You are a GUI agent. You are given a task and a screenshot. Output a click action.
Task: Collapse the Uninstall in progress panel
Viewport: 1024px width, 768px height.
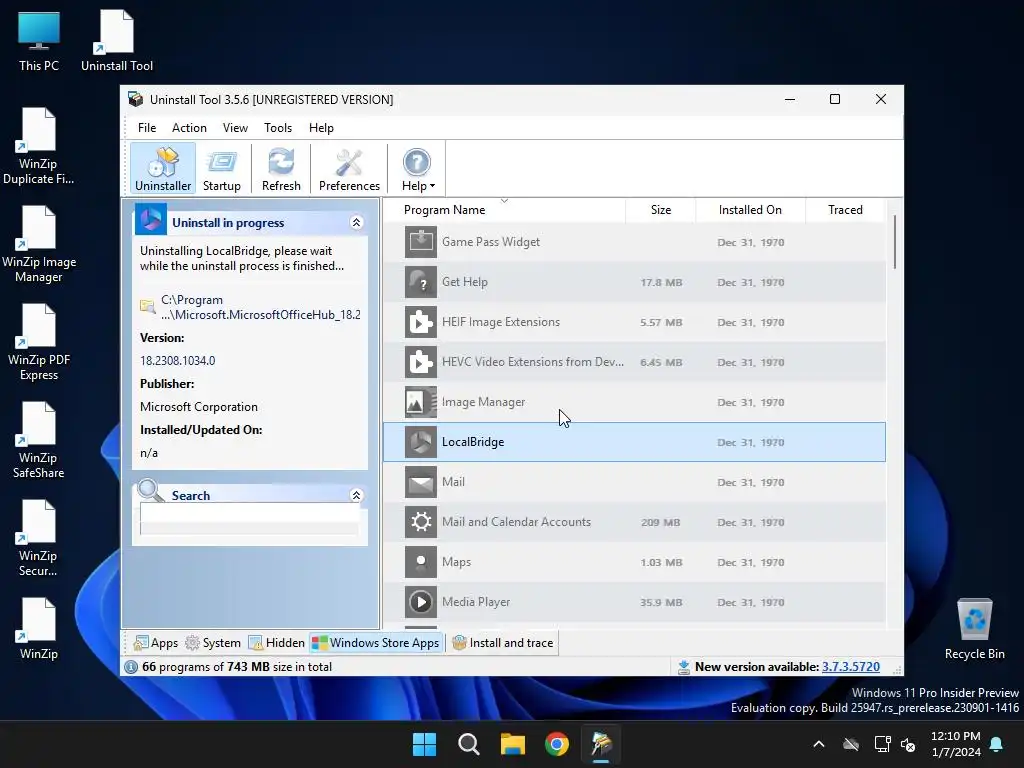coord(356,223)
